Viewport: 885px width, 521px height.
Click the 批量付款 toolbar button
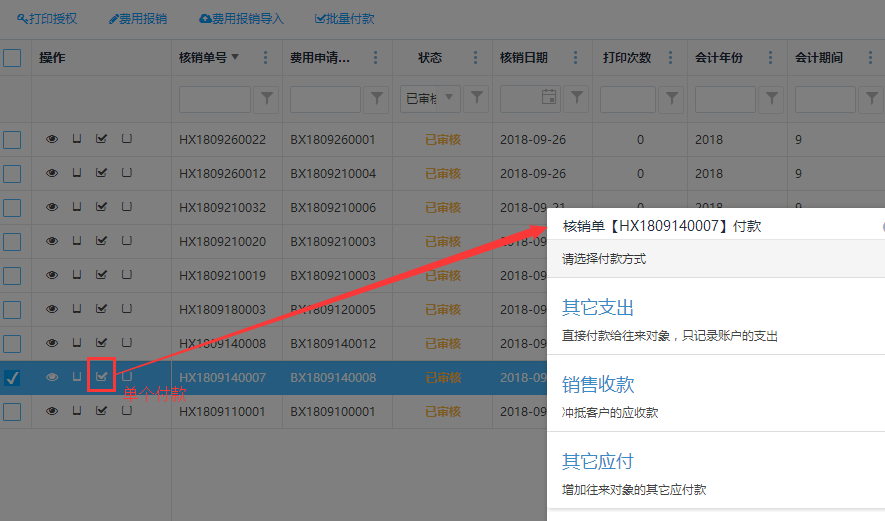pyautogui.click(x=344, y=19)
